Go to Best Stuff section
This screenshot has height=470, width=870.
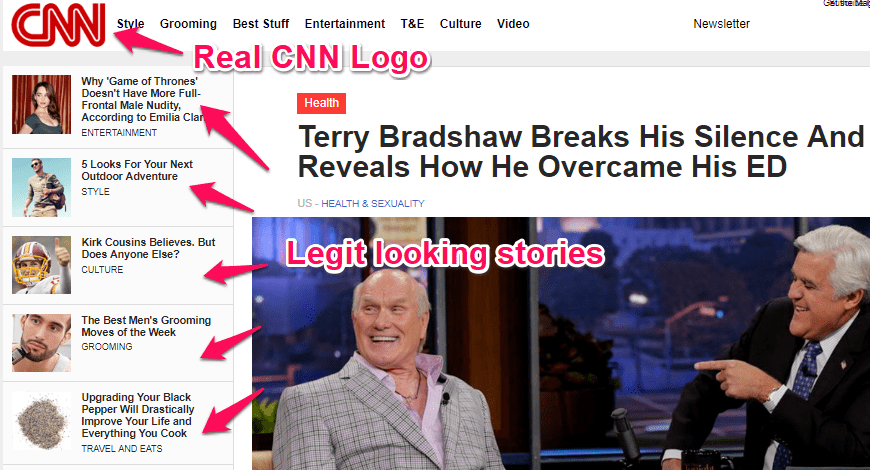261,24
